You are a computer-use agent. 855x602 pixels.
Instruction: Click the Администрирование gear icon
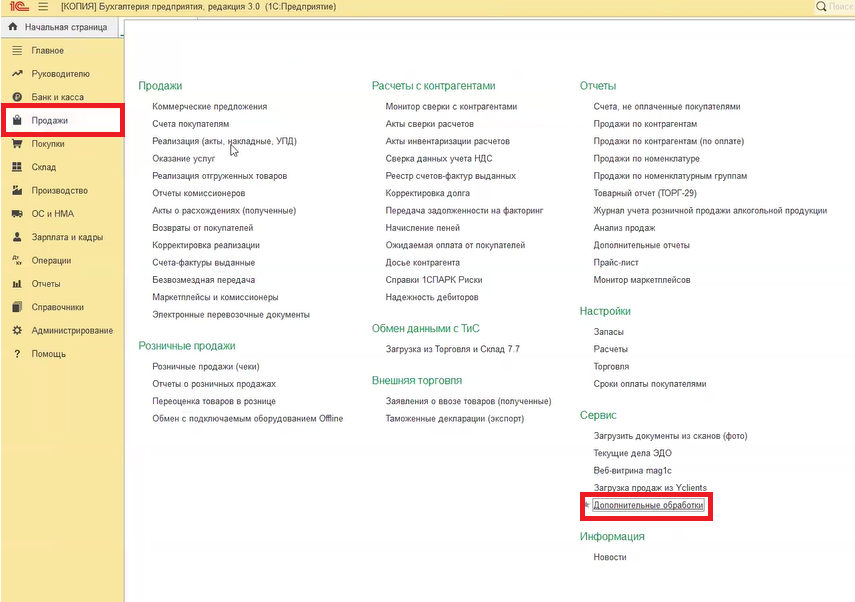point(17,330)
